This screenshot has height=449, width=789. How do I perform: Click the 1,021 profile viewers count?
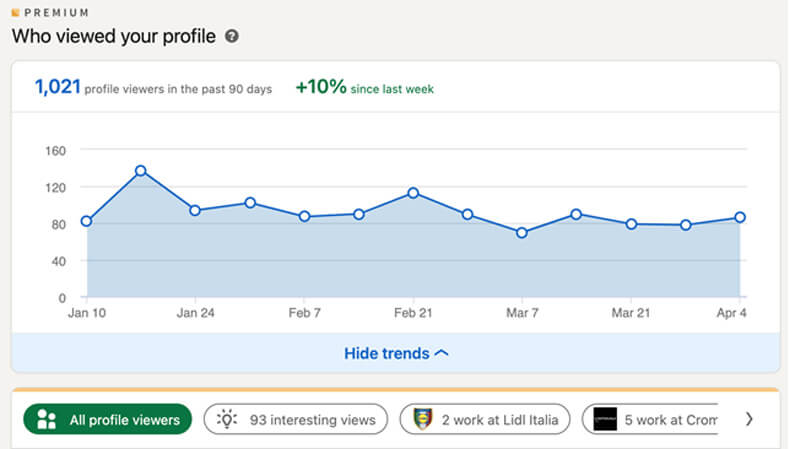coord(57,88)
